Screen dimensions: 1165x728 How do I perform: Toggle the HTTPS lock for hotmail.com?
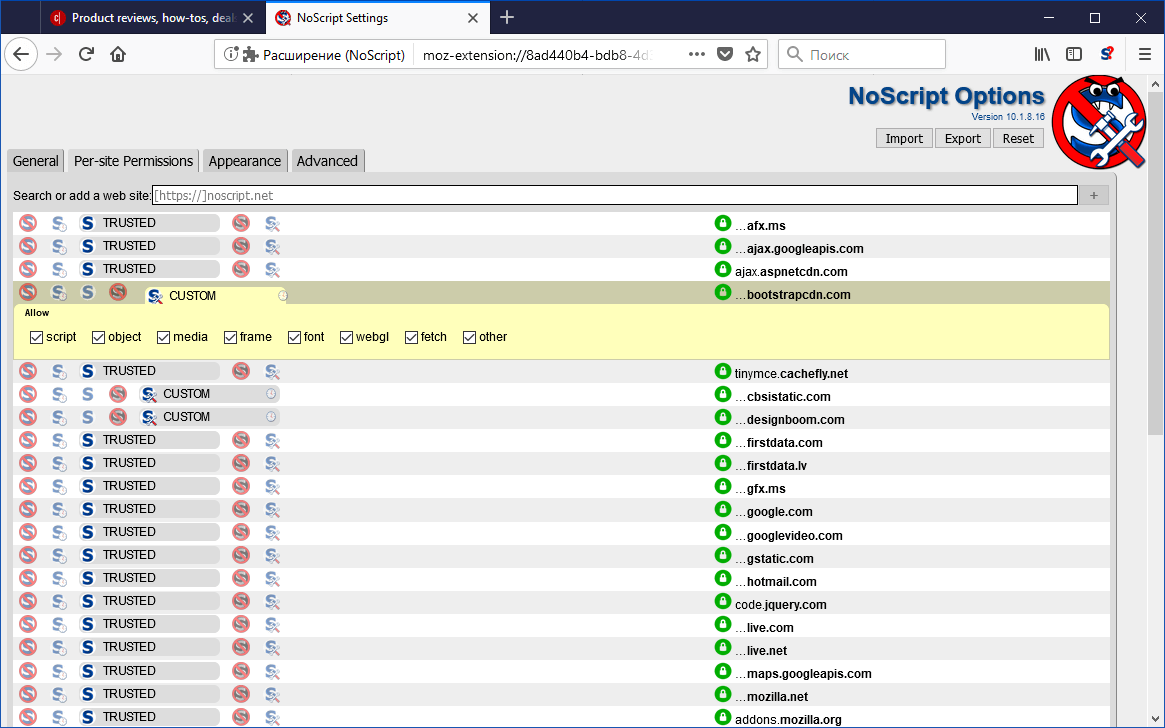click(723, 578)
